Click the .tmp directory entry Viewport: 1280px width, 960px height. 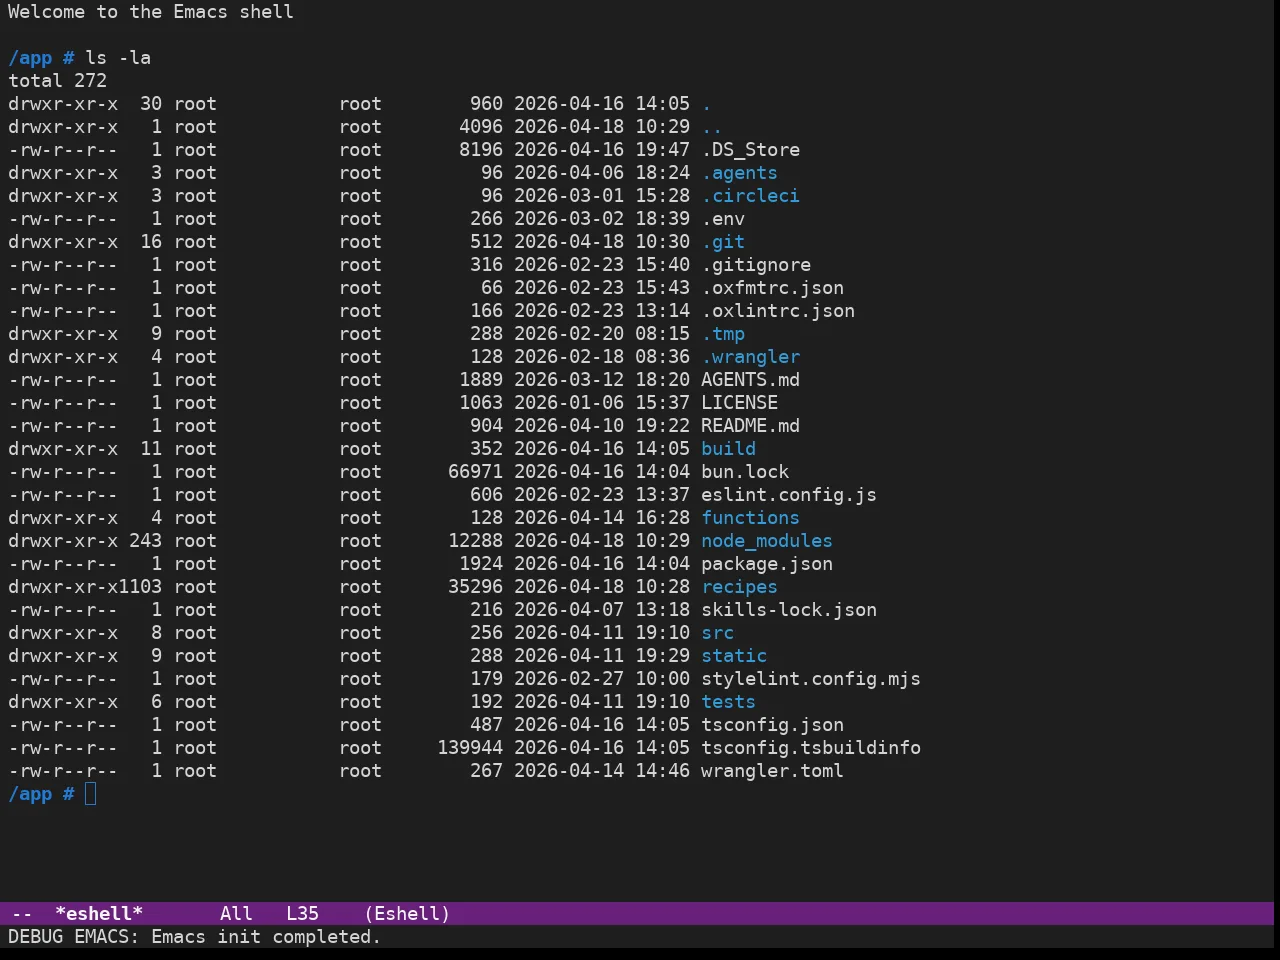point(723,334)
